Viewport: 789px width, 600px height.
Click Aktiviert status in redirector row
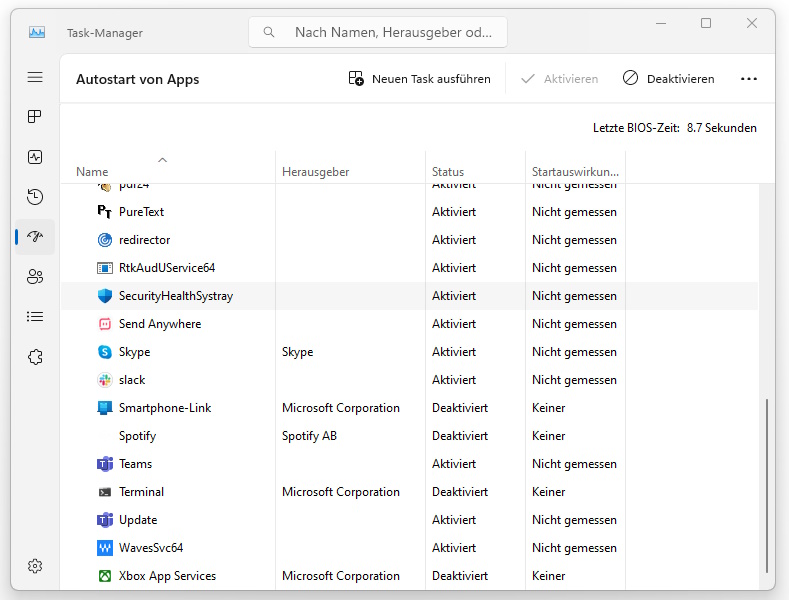click(454, 240)
